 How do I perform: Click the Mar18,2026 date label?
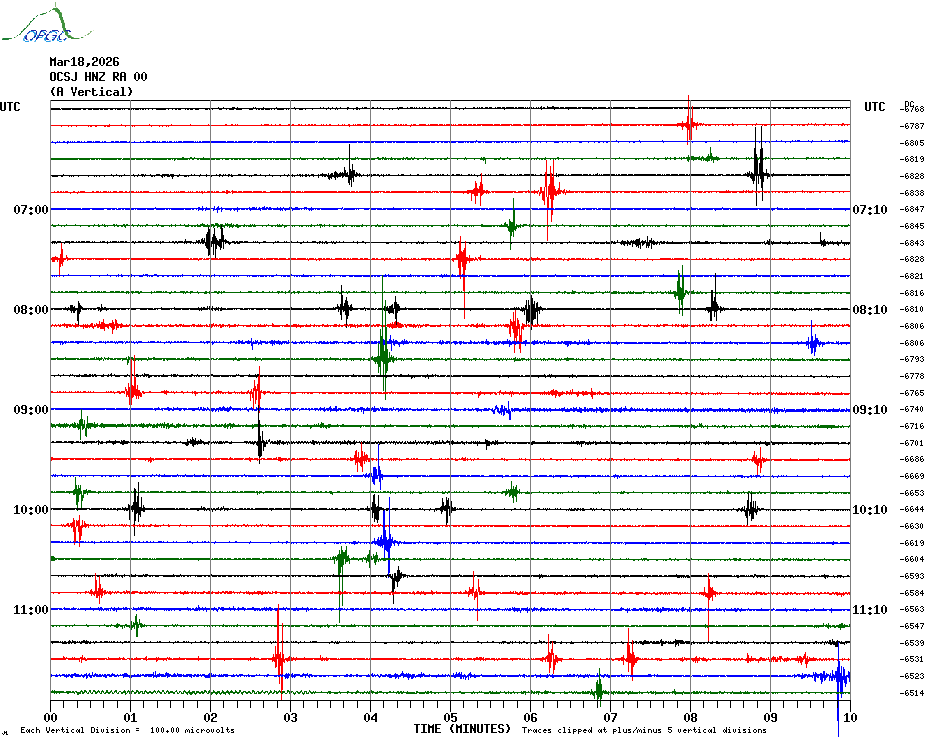coord(84,62)
